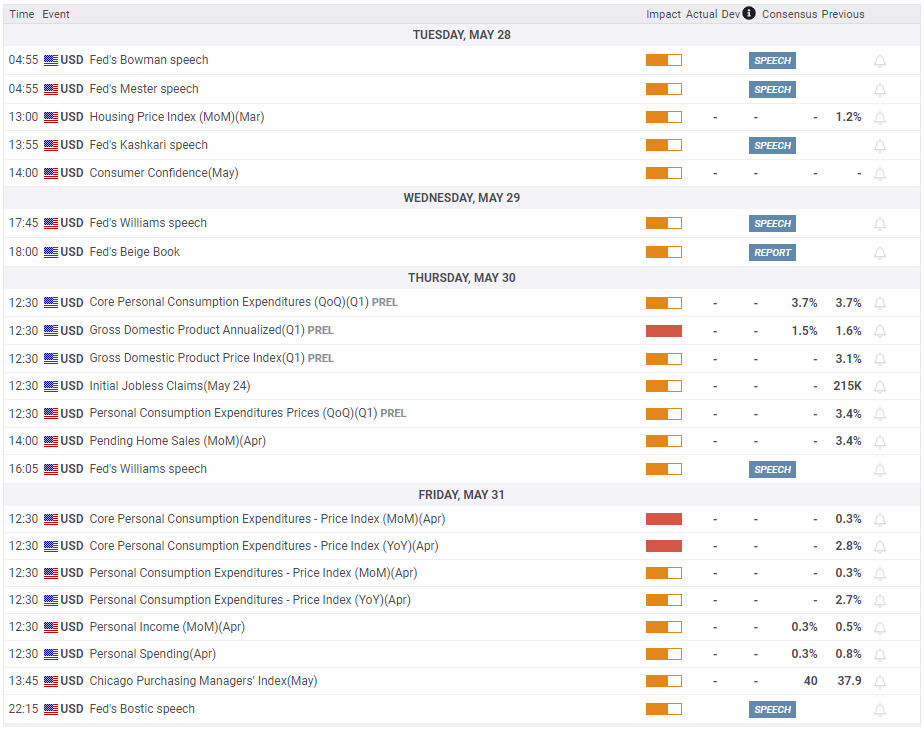Open the Dev info icon in header
Image resolution: width=924 pixels, height=730 pixels.
(x=748, y=13)
